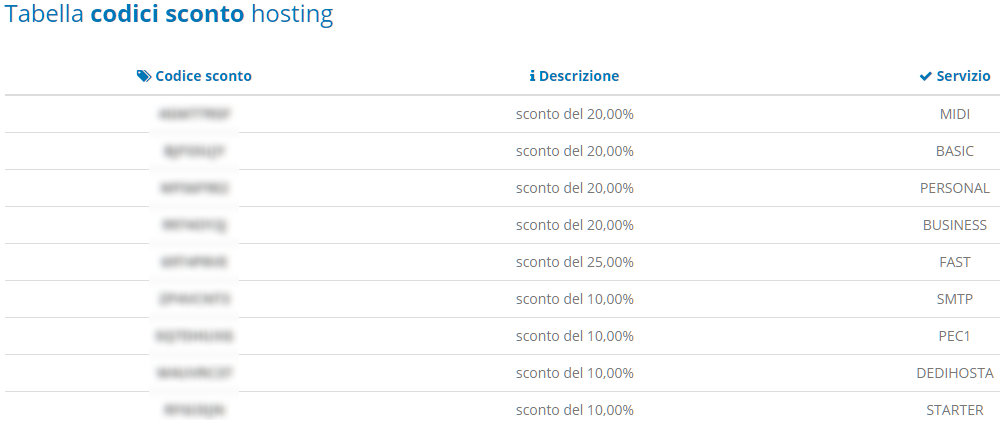Screen dimensions: 1000x425
Task: Click the checkmark icon beside Servizio
Action: (925, 77)
